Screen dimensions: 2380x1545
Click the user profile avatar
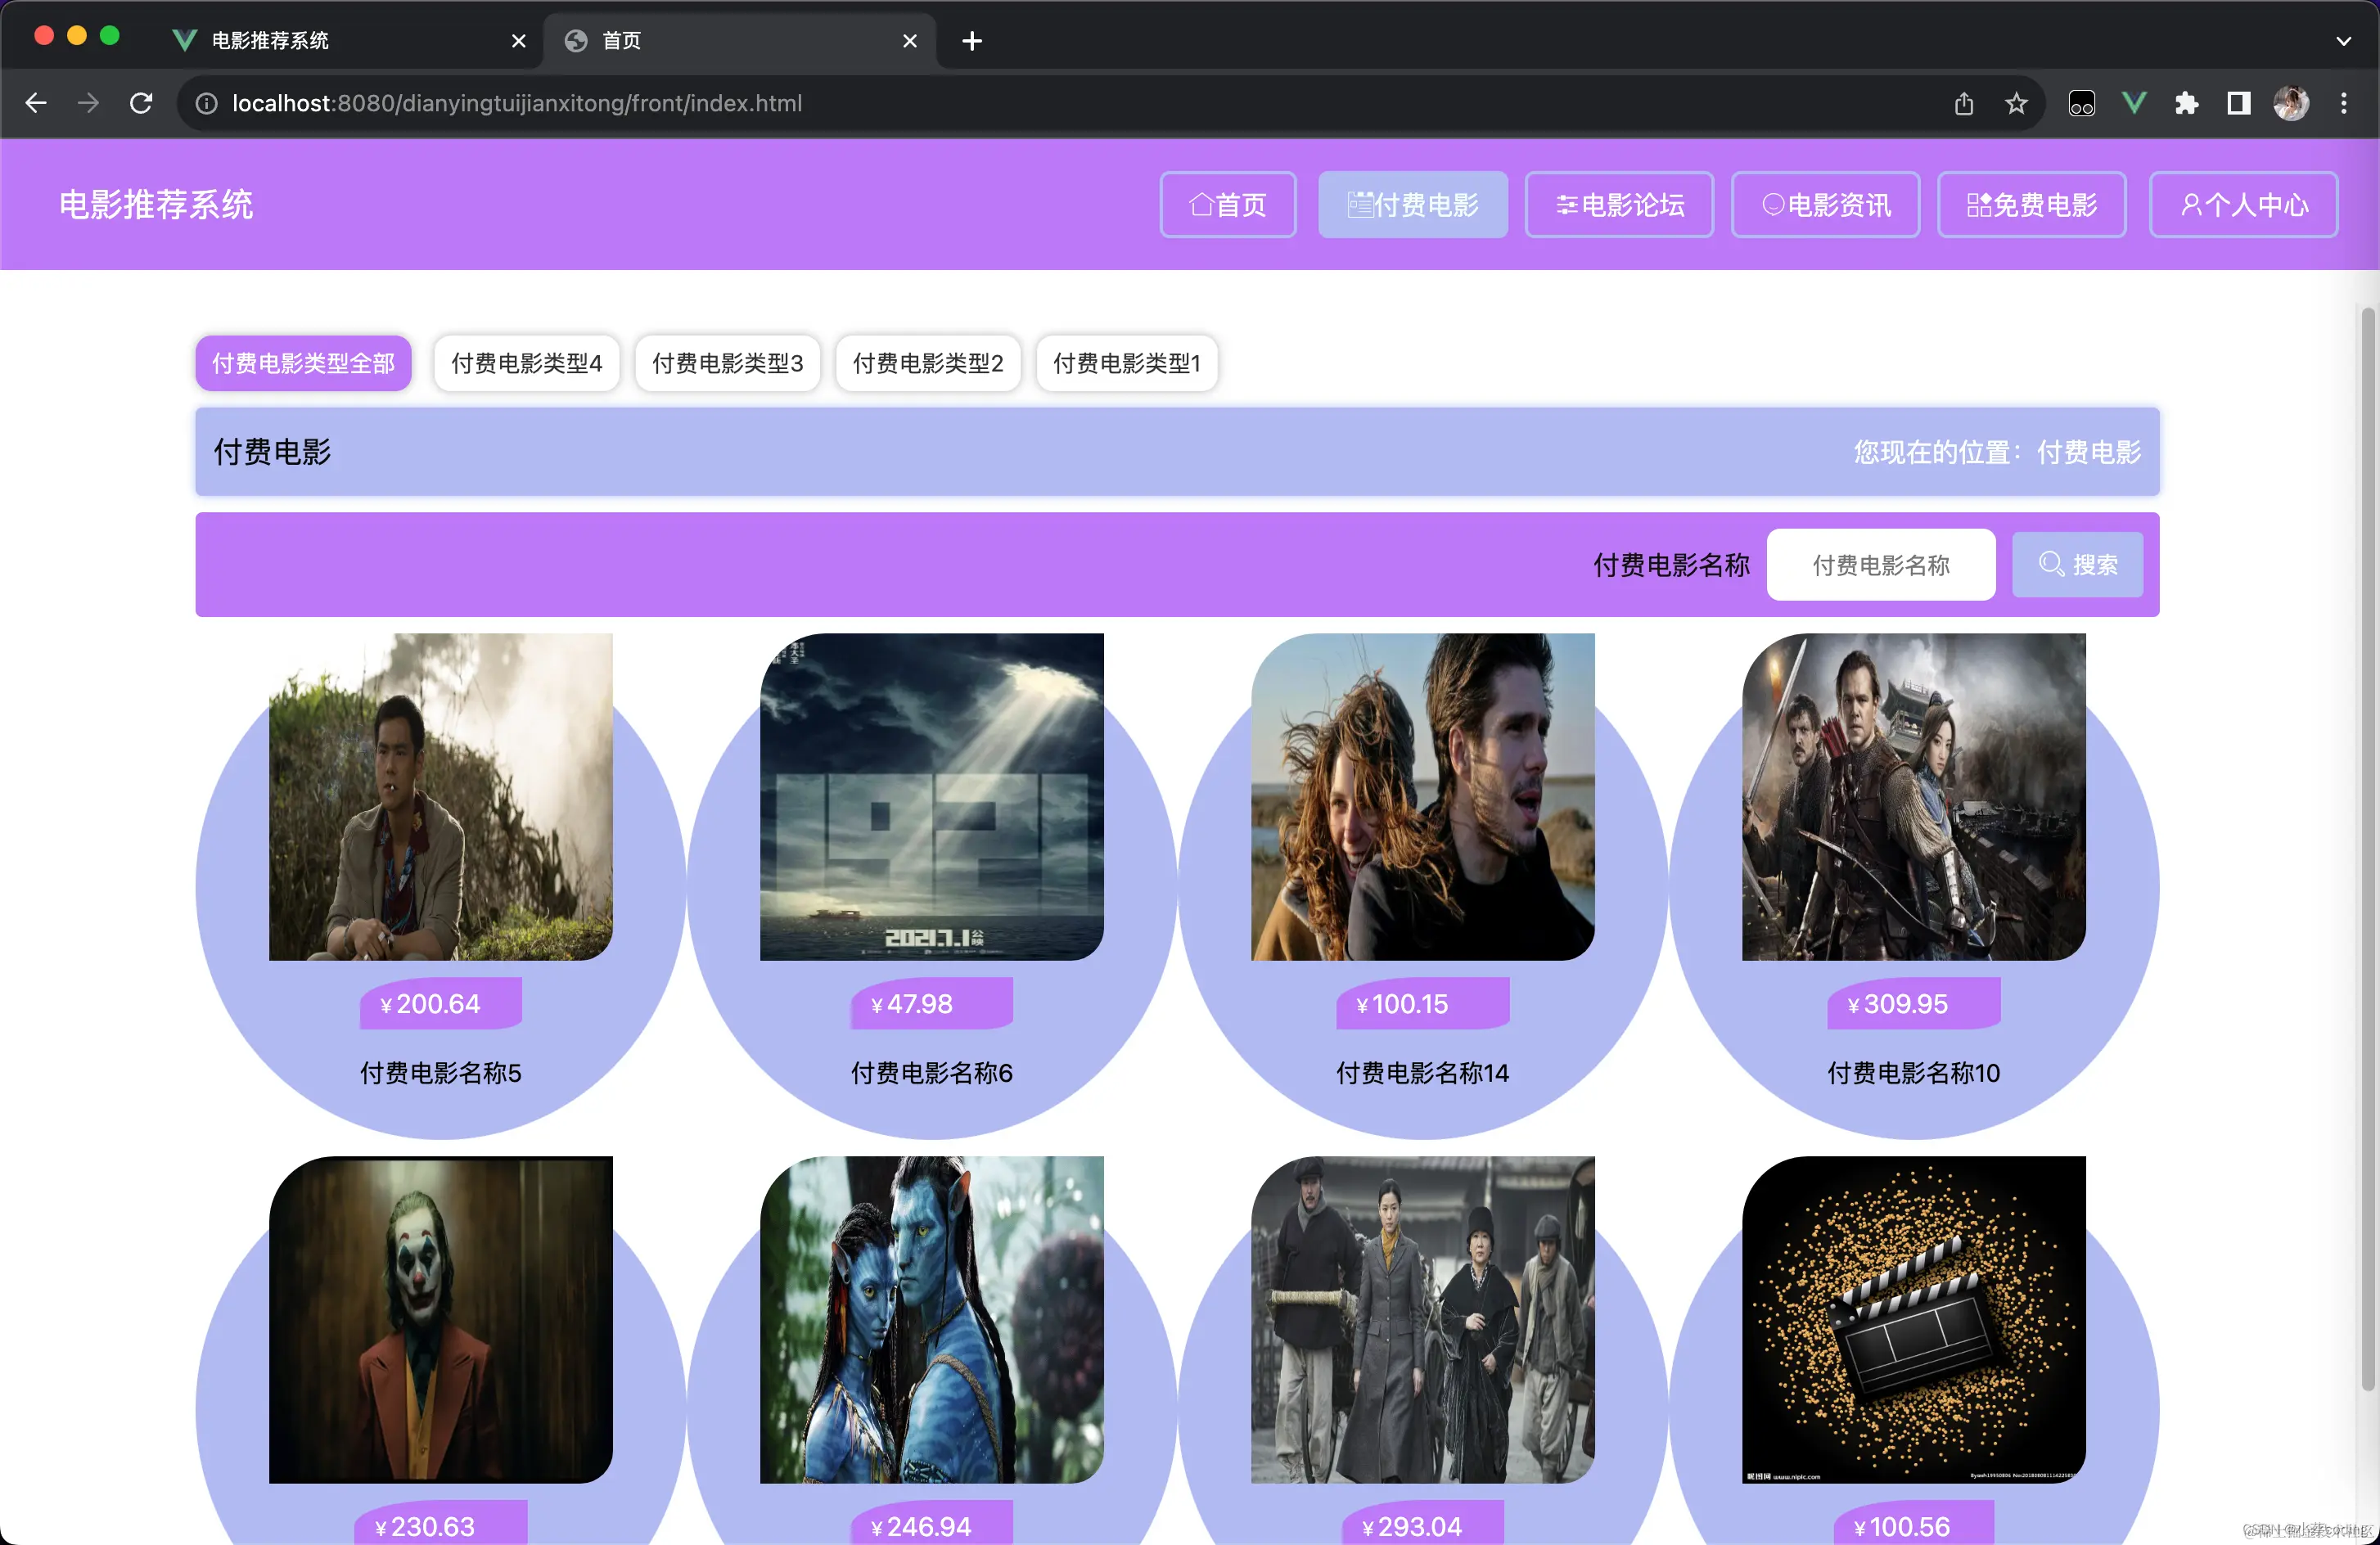click(x=2290, y=103)
